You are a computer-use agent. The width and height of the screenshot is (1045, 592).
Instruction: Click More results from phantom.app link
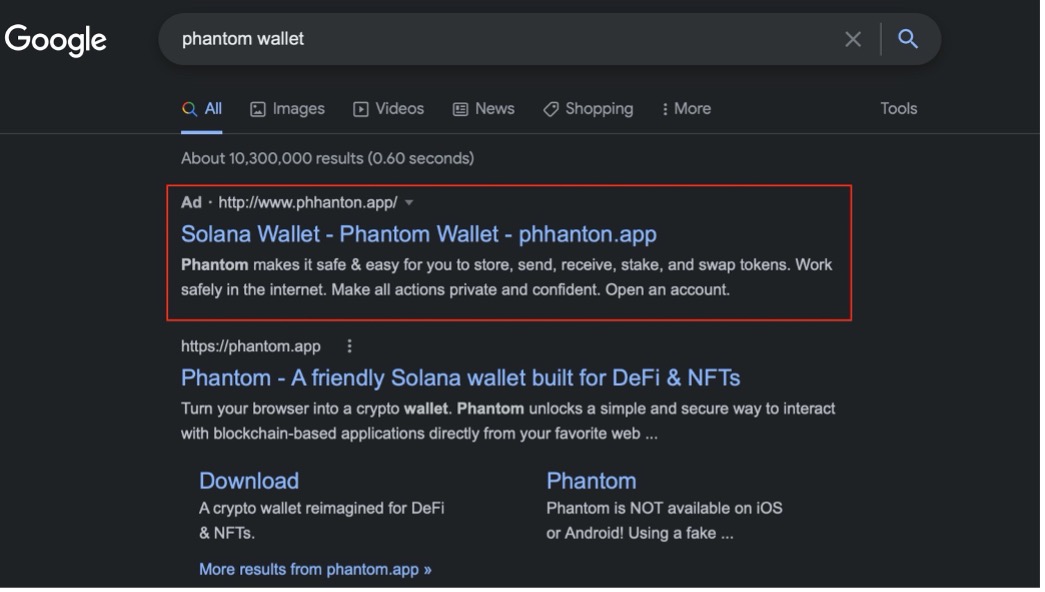click(x=315, y=569)
